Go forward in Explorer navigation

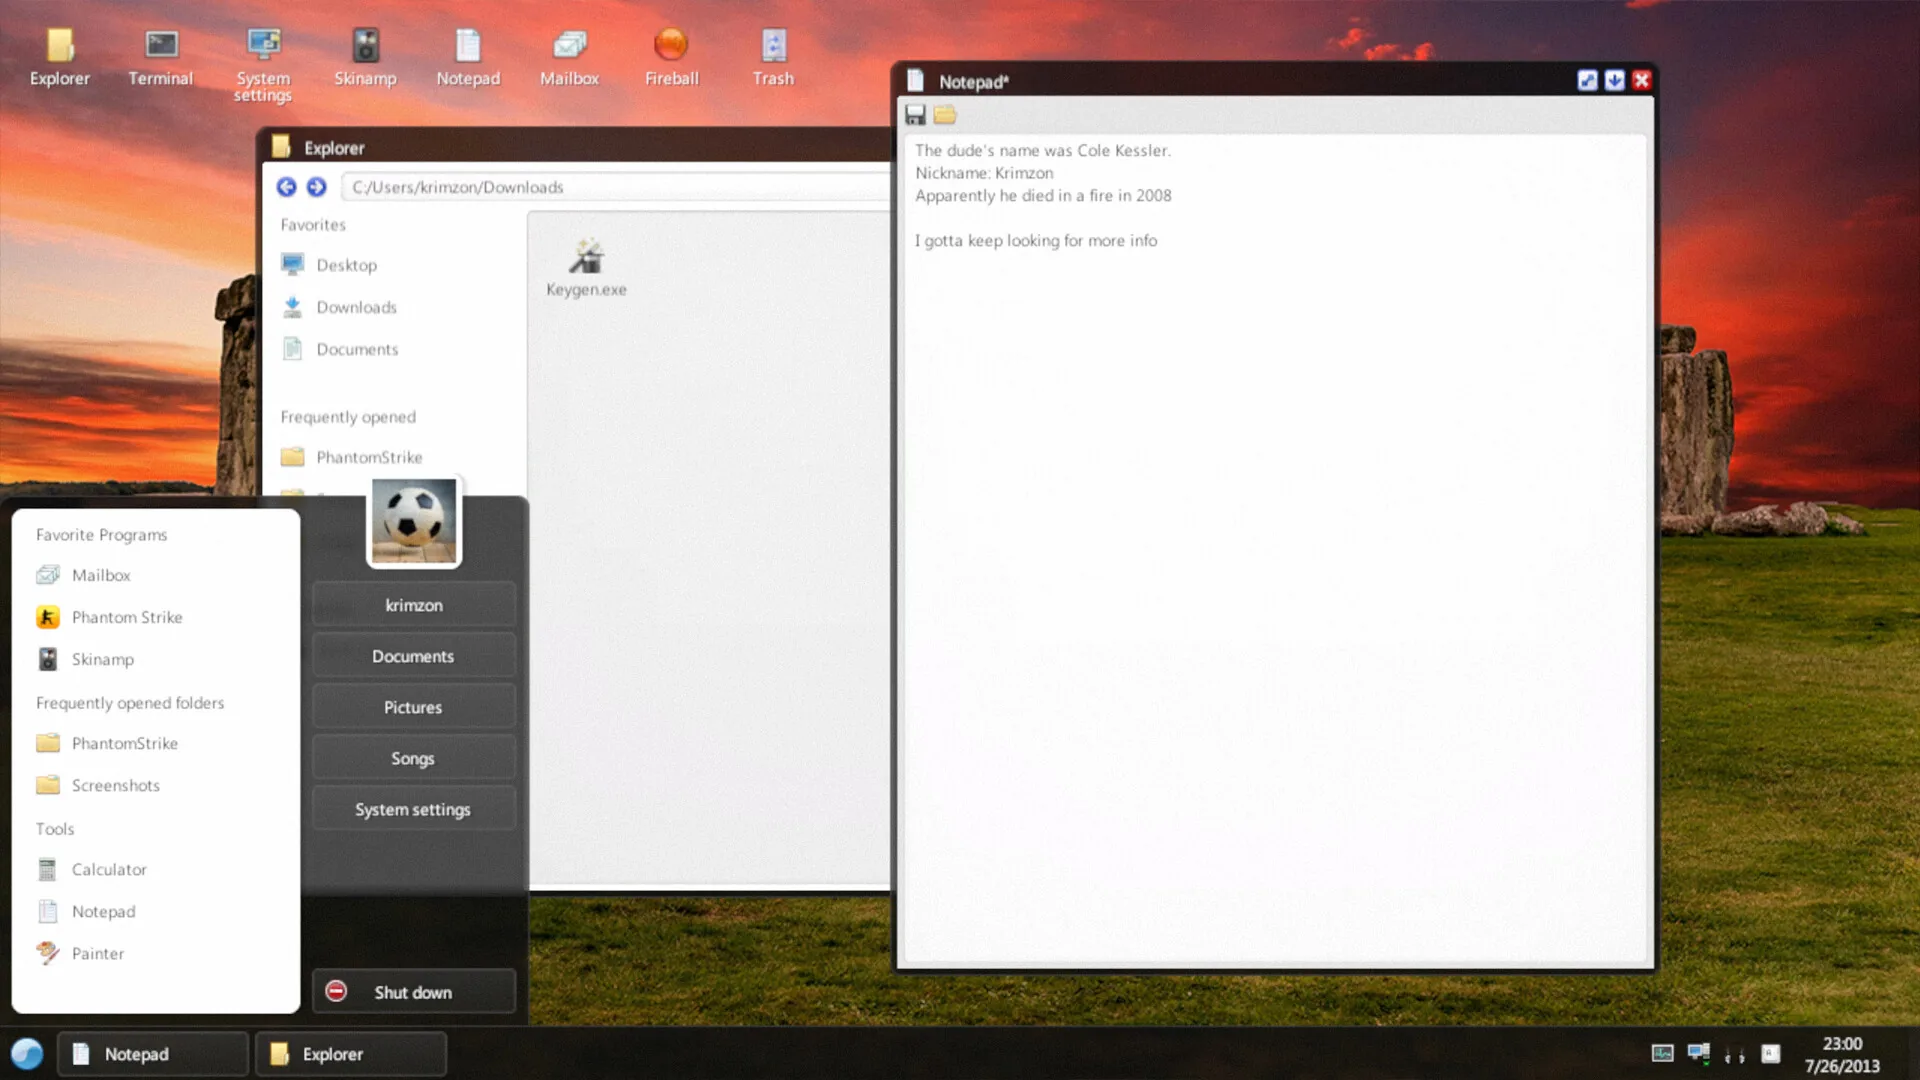coord(316,187)
